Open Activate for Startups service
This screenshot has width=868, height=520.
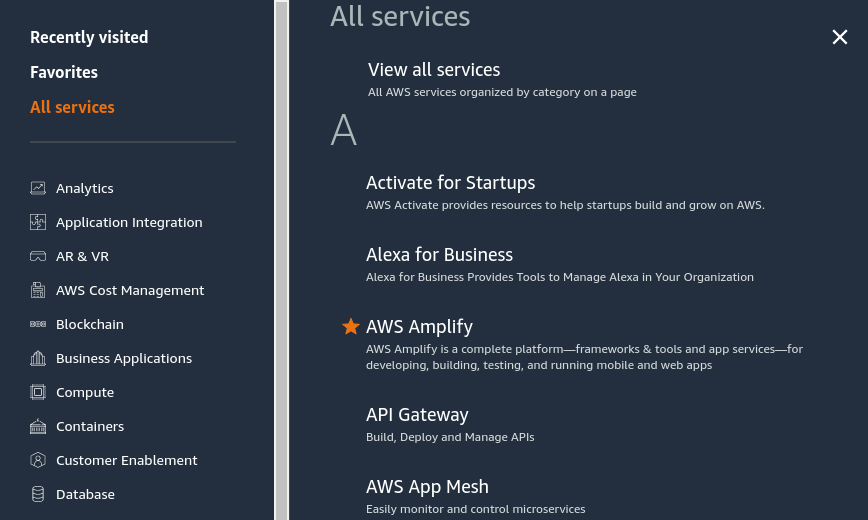(x=450, y=183)
